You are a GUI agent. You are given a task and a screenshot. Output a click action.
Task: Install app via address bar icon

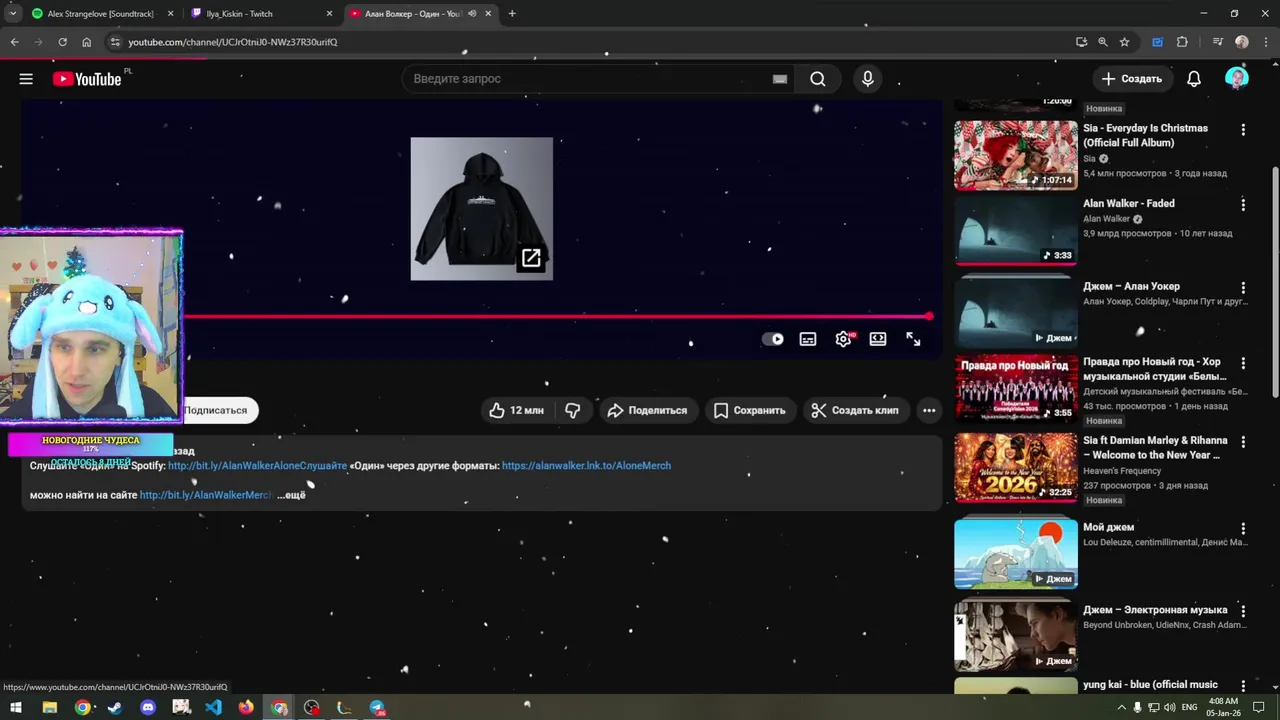tap(1081, 42)
